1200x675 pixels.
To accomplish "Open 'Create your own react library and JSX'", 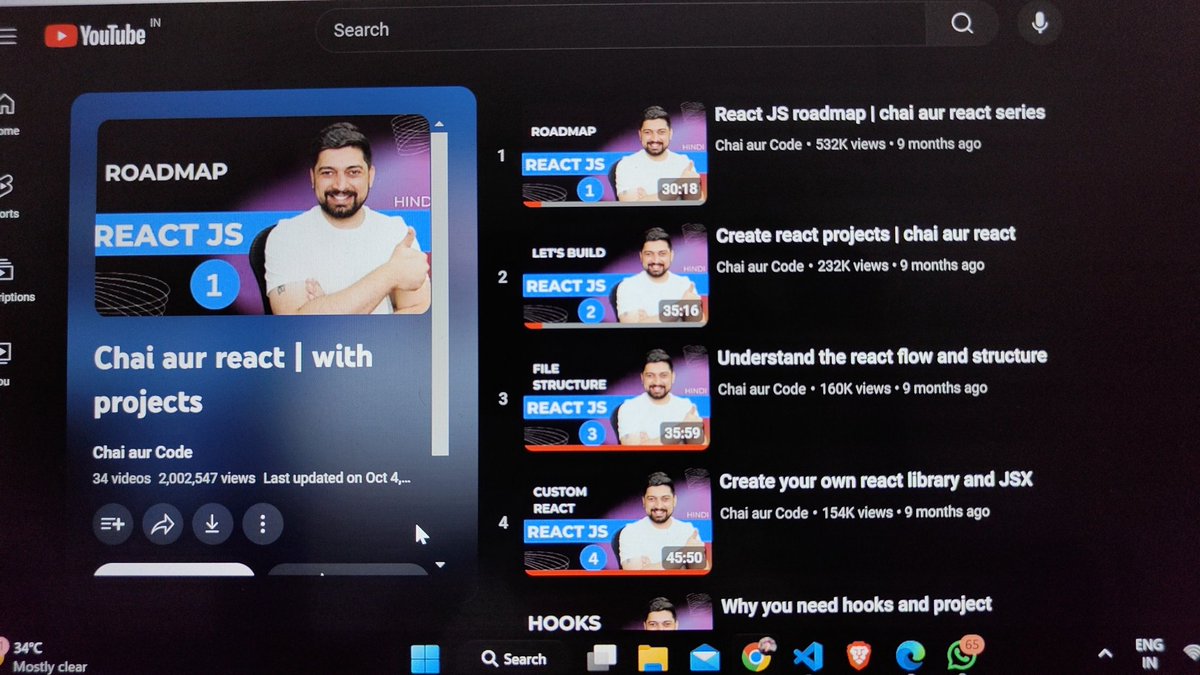I will click(876, 481).
